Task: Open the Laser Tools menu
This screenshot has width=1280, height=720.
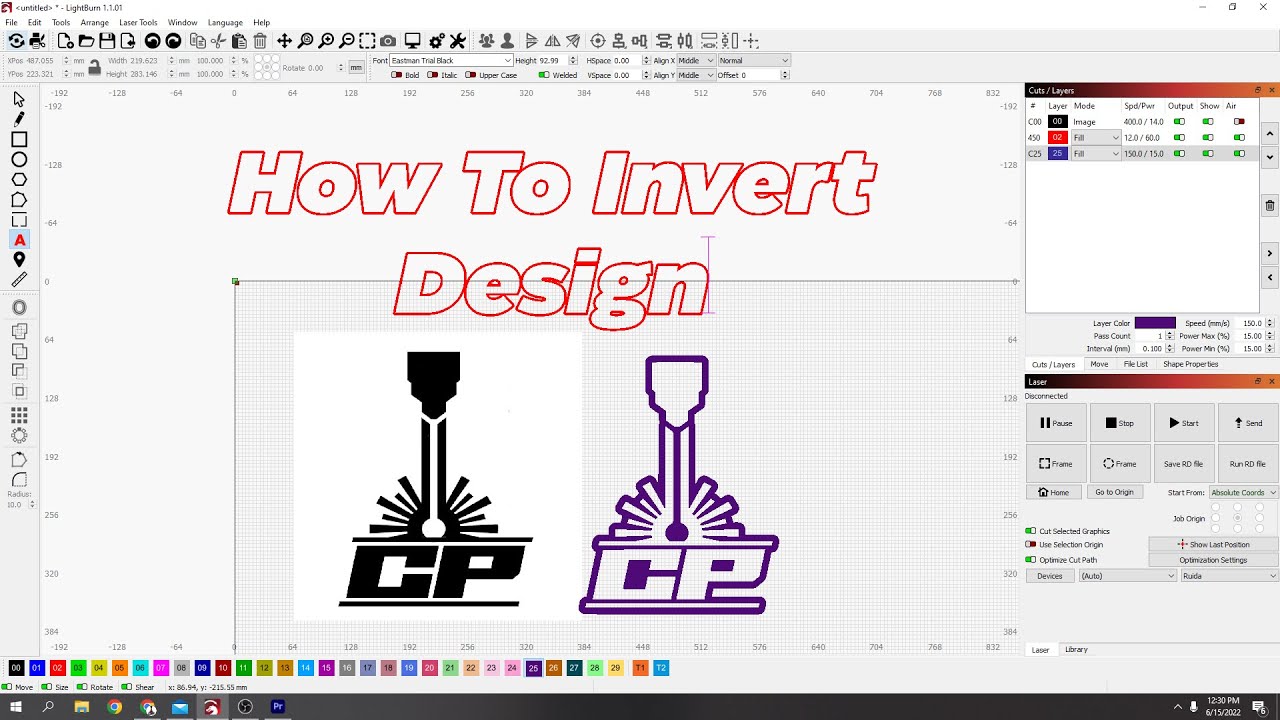Action: 138,22
